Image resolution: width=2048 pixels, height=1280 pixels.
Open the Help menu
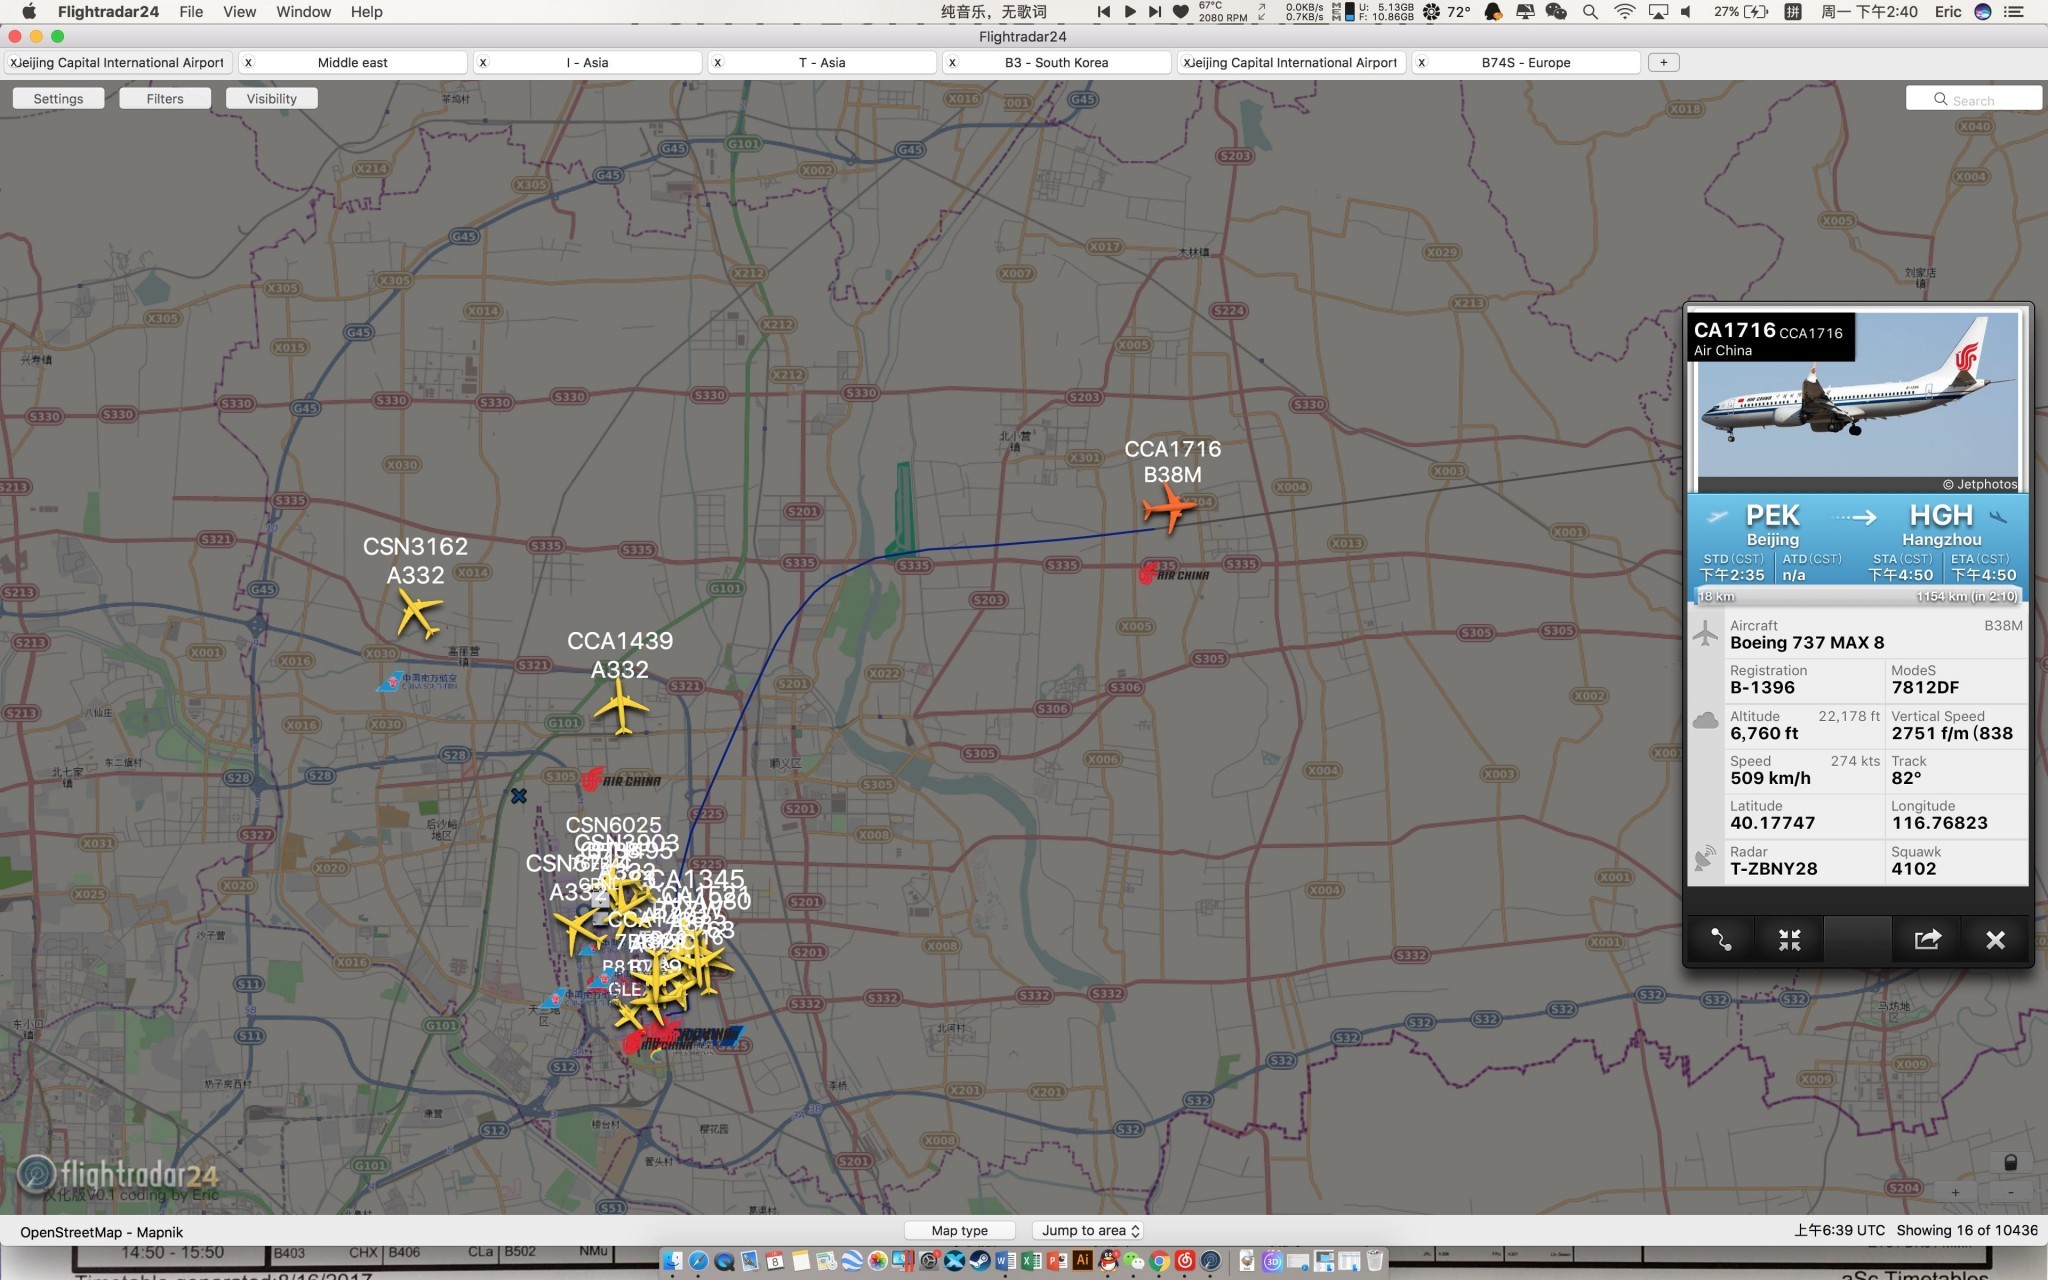366,12
